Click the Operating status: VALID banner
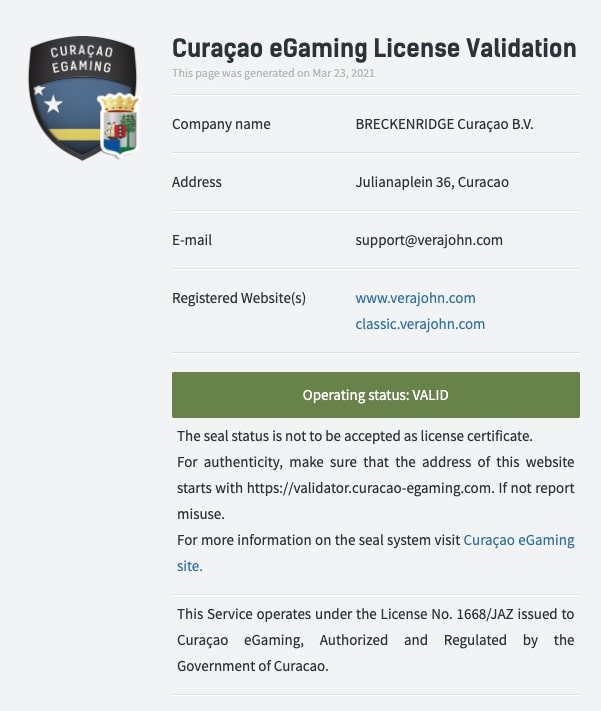This screenshot has width=601, height=711. (x=376, y=395)
